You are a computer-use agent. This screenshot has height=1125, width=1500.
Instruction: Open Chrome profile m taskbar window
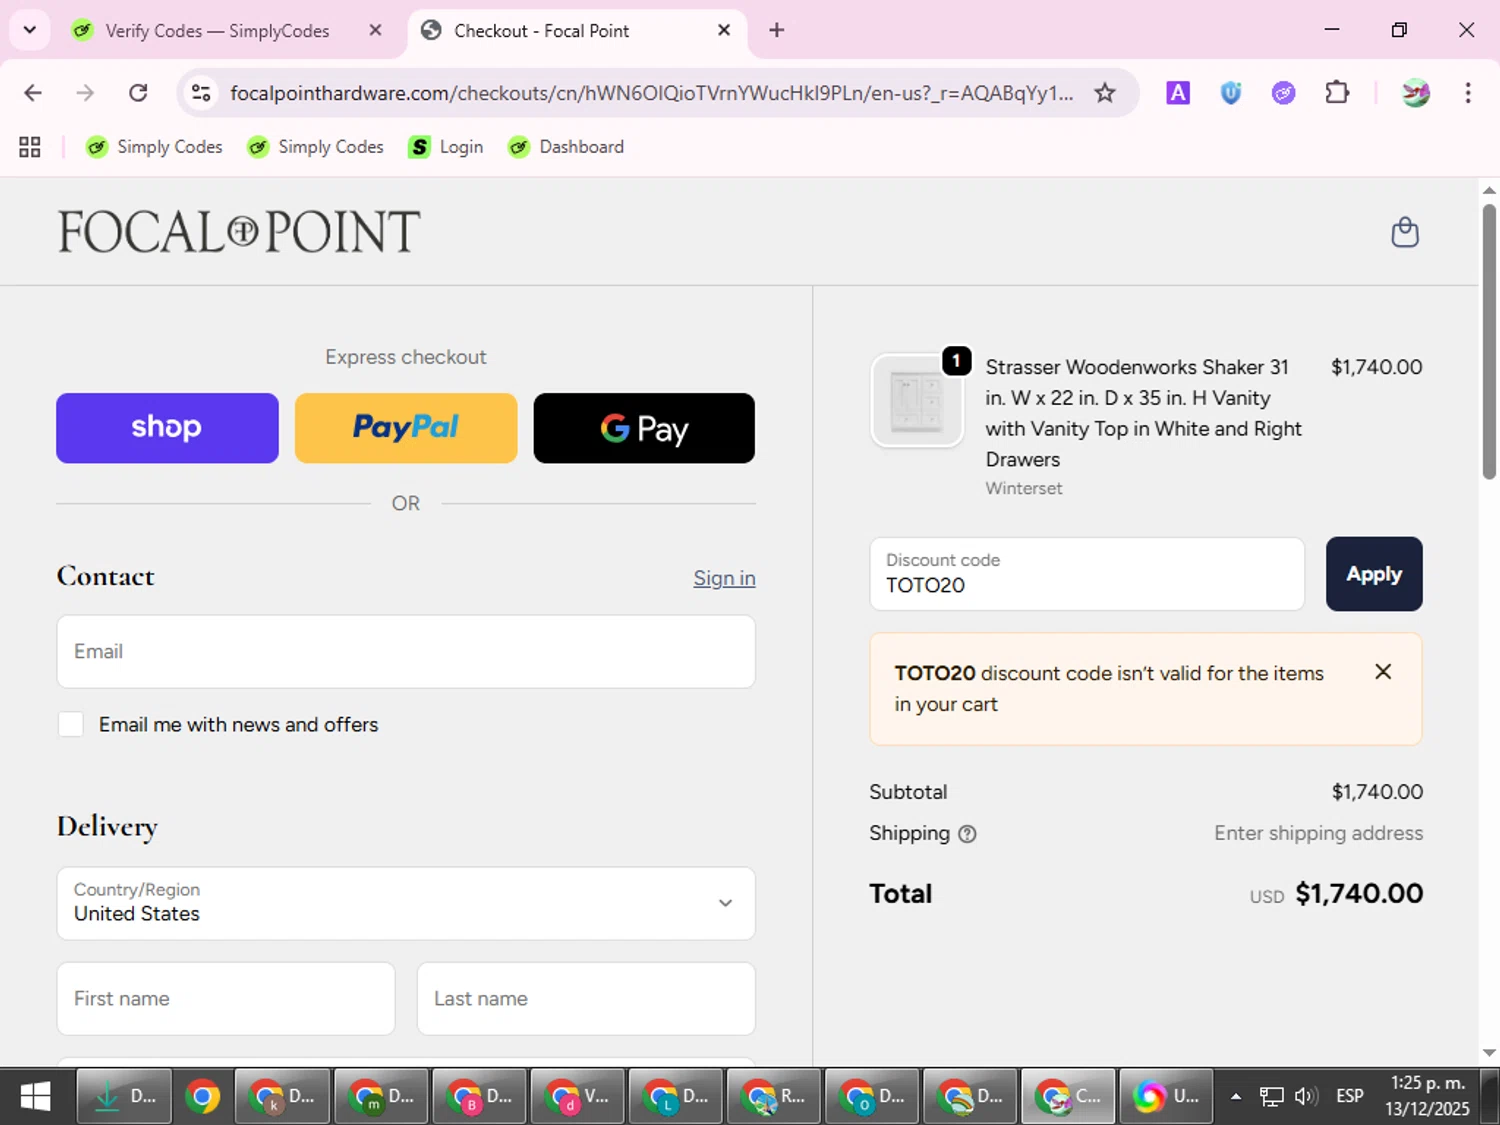click(x=381, y=1096)
